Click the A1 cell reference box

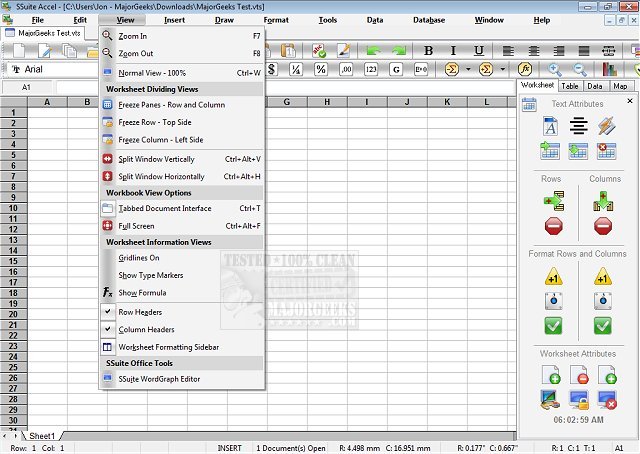[27, 87]
